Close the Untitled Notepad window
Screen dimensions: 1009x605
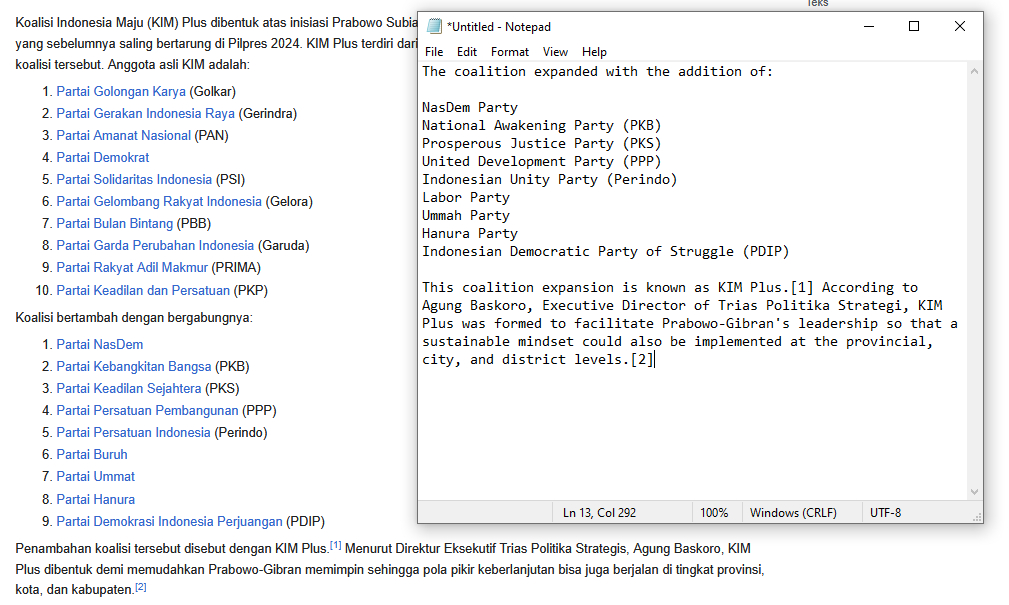tap(960, 27)
